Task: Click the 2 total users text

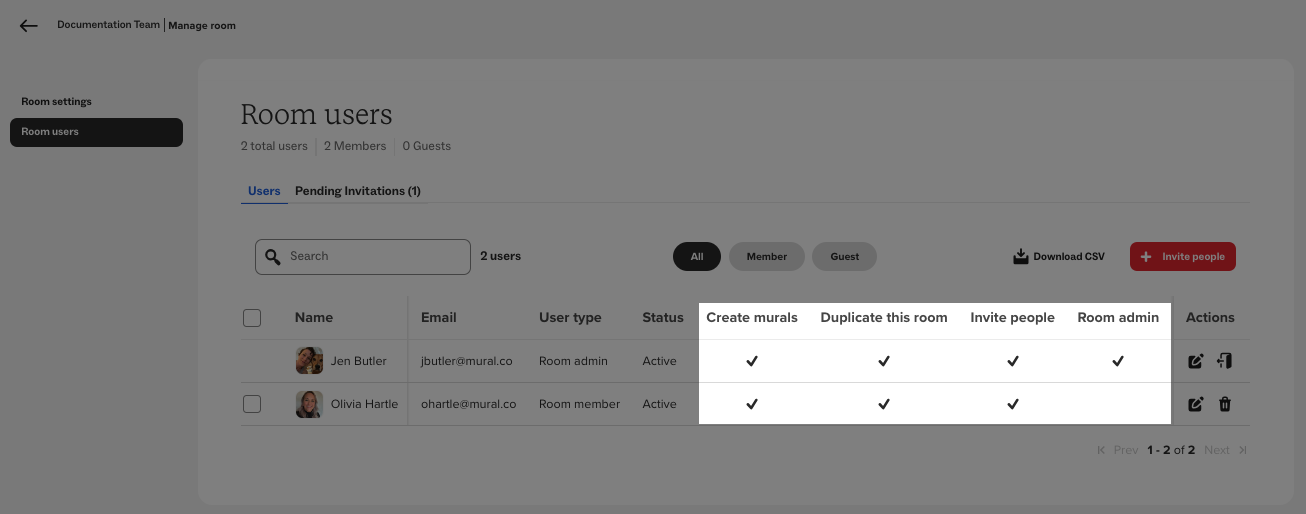Action: pyautogui.click(x=274, y=146)
